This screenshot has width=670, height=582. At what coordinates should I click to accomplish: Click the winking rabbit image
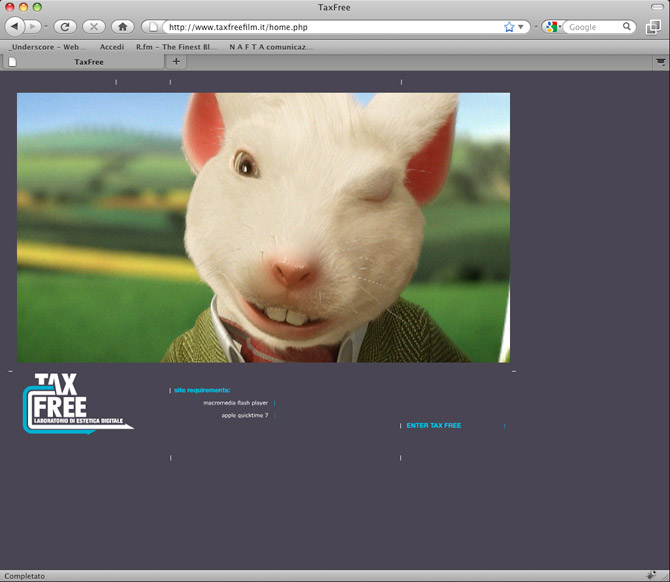263,228
